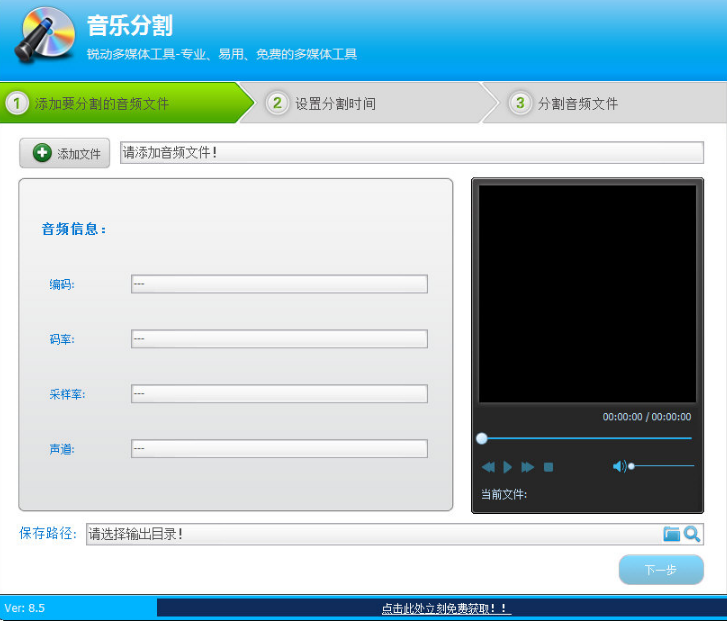Stop playback with the square stop icon
Screen dimensions: 727x621
(548, 467)
